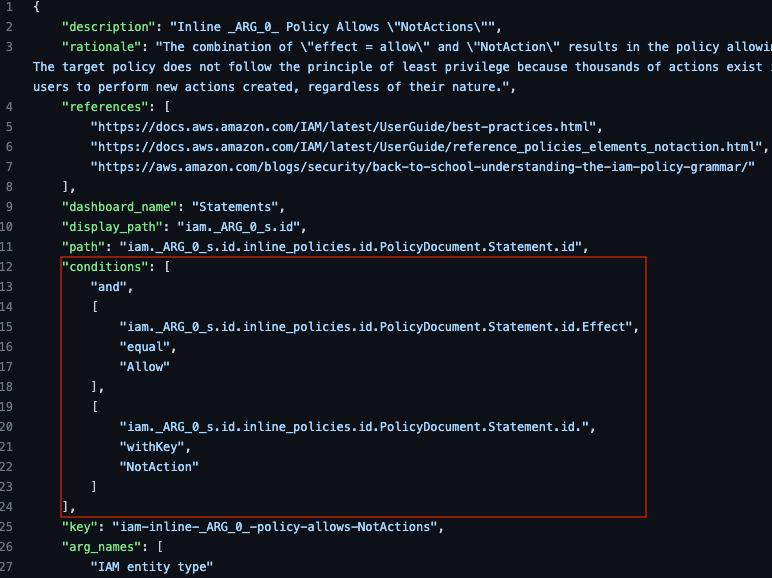The width and height of the screenshot is (772, 578).
Task: Click the description value text on line 2
Action: point(333,27)
